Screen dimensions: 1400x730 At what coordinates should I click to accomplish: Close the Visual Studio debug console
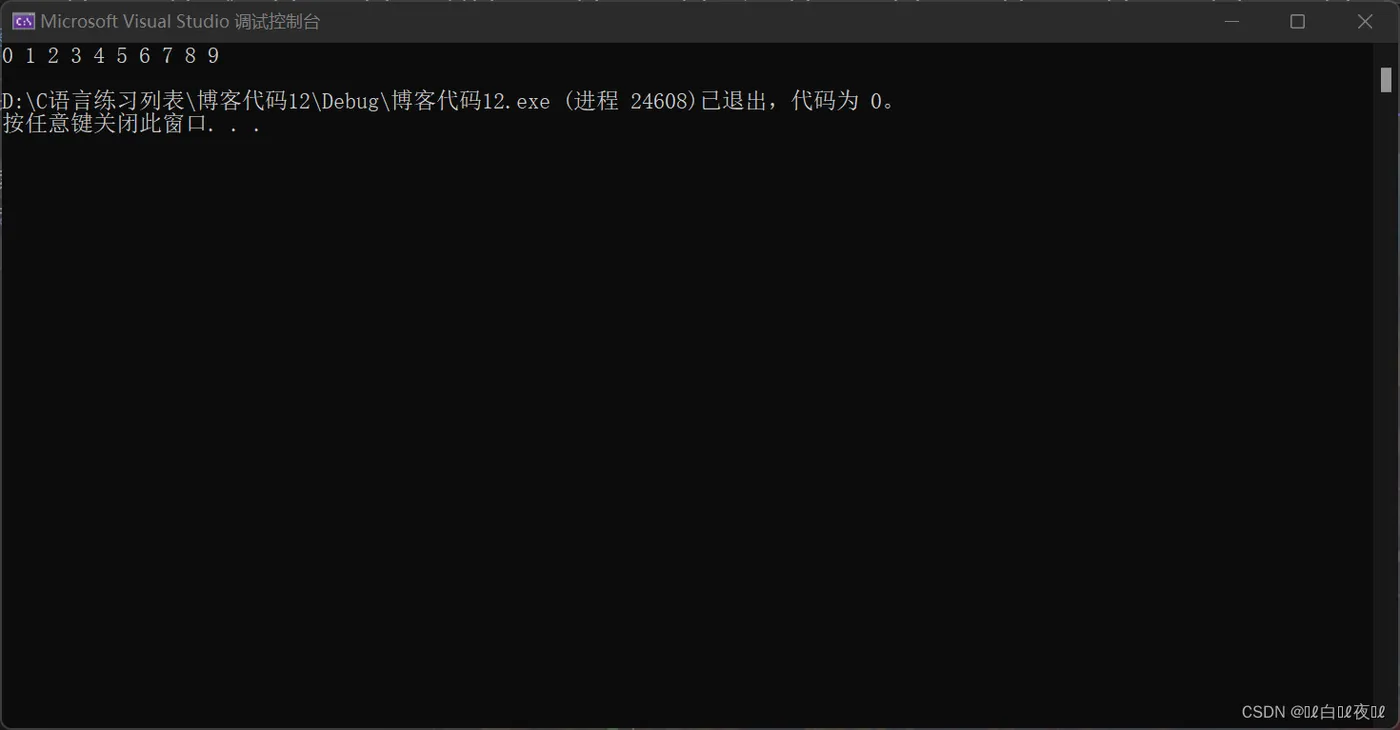(1364, 21)
